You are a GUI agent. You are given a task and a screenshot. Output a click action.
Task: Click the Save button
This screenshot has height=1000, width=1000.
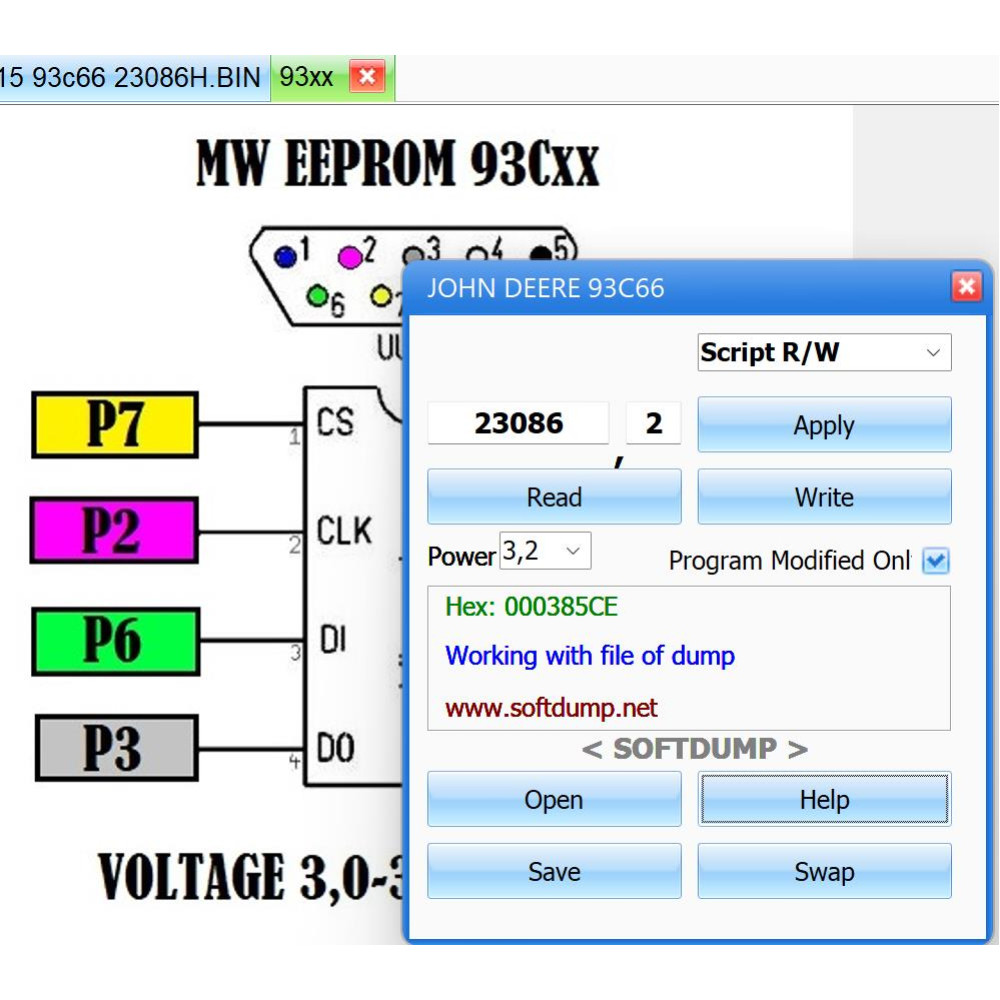(x=554, y=871)
